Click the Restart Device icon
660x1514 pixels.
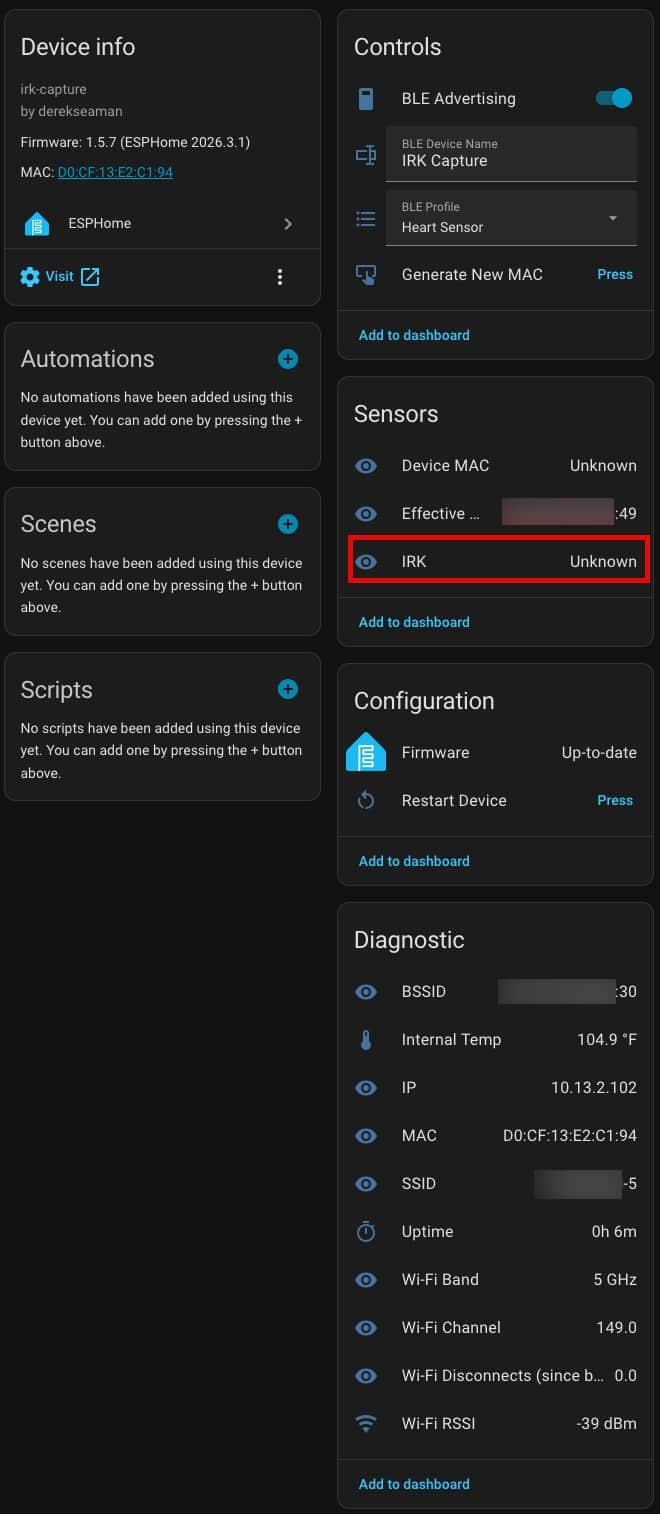(x=366, y=800)
